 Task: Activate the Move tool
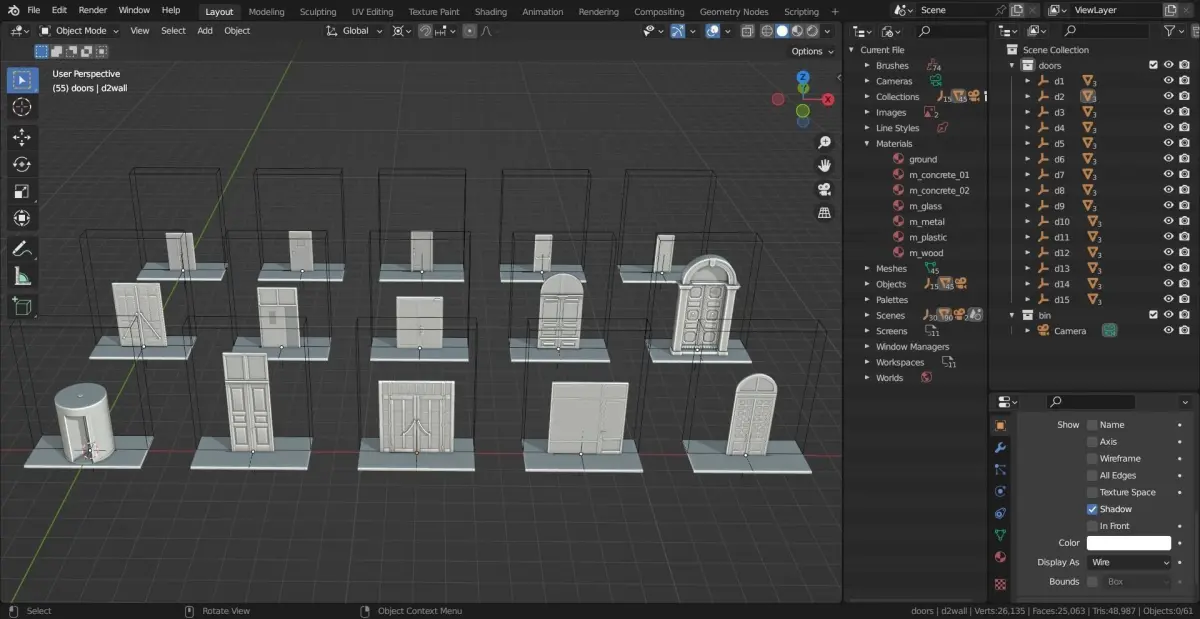[x=22, y=137]
